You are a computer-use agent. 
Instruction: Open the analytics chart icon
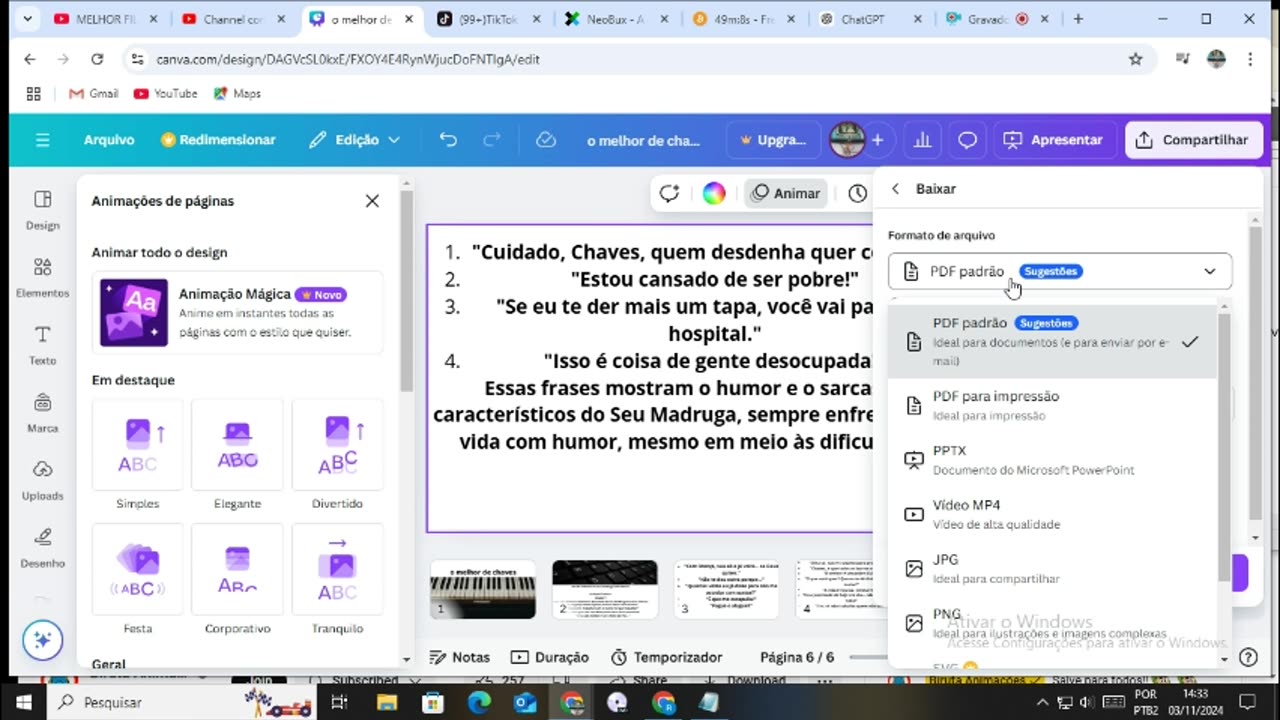pyautogui.click(x=922, y=140)
